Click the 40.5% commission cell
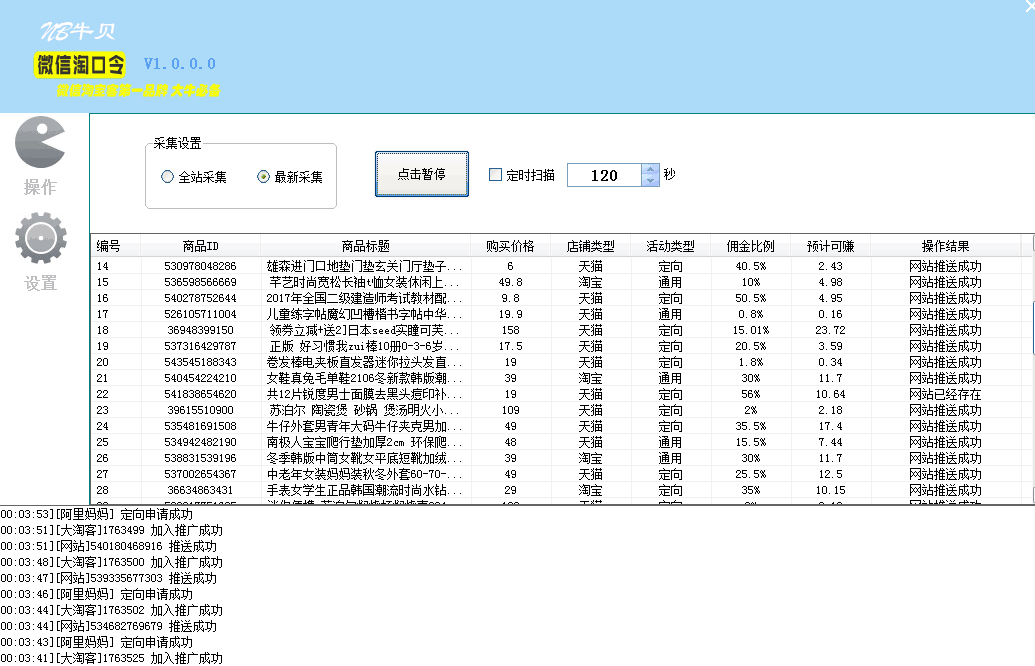Image resolution: width=1035 pixels, height=666 pixels. coord(751,266)
